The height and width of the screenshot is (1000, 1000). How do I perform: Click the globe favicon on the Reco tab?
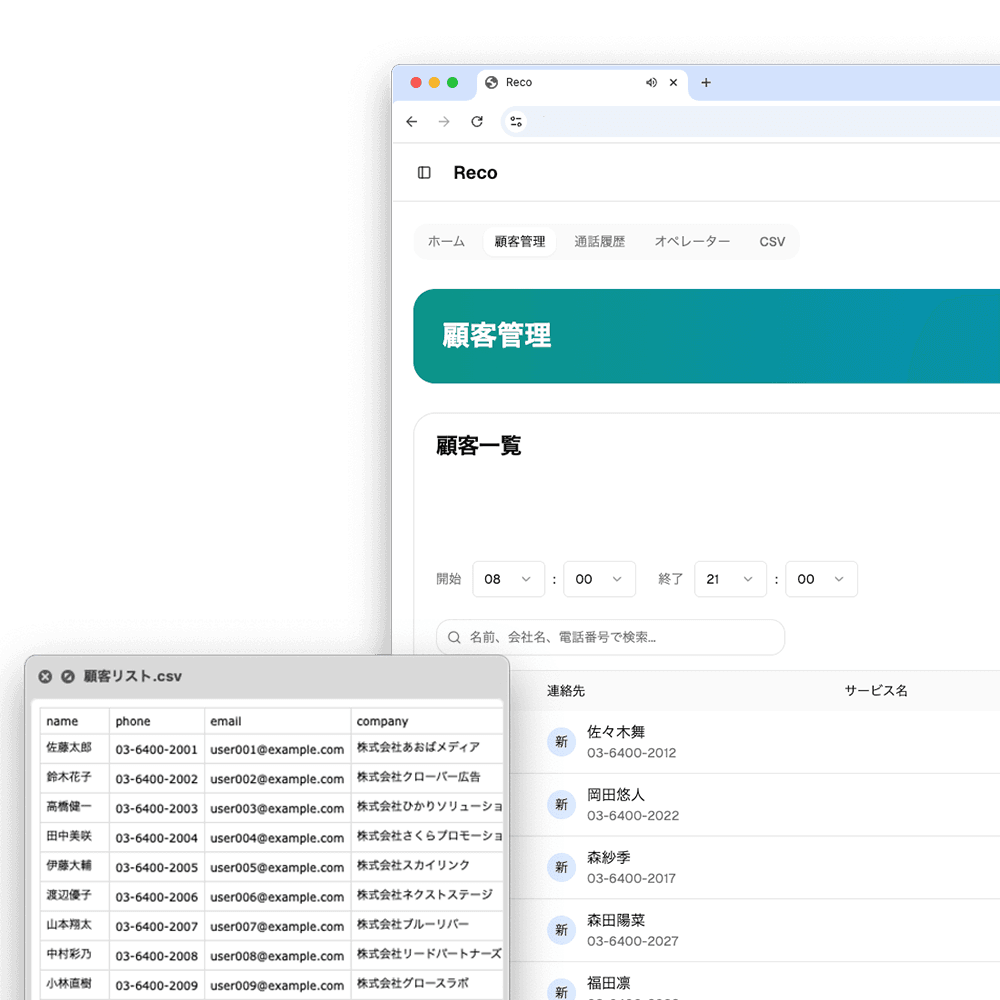coord(490,82)
